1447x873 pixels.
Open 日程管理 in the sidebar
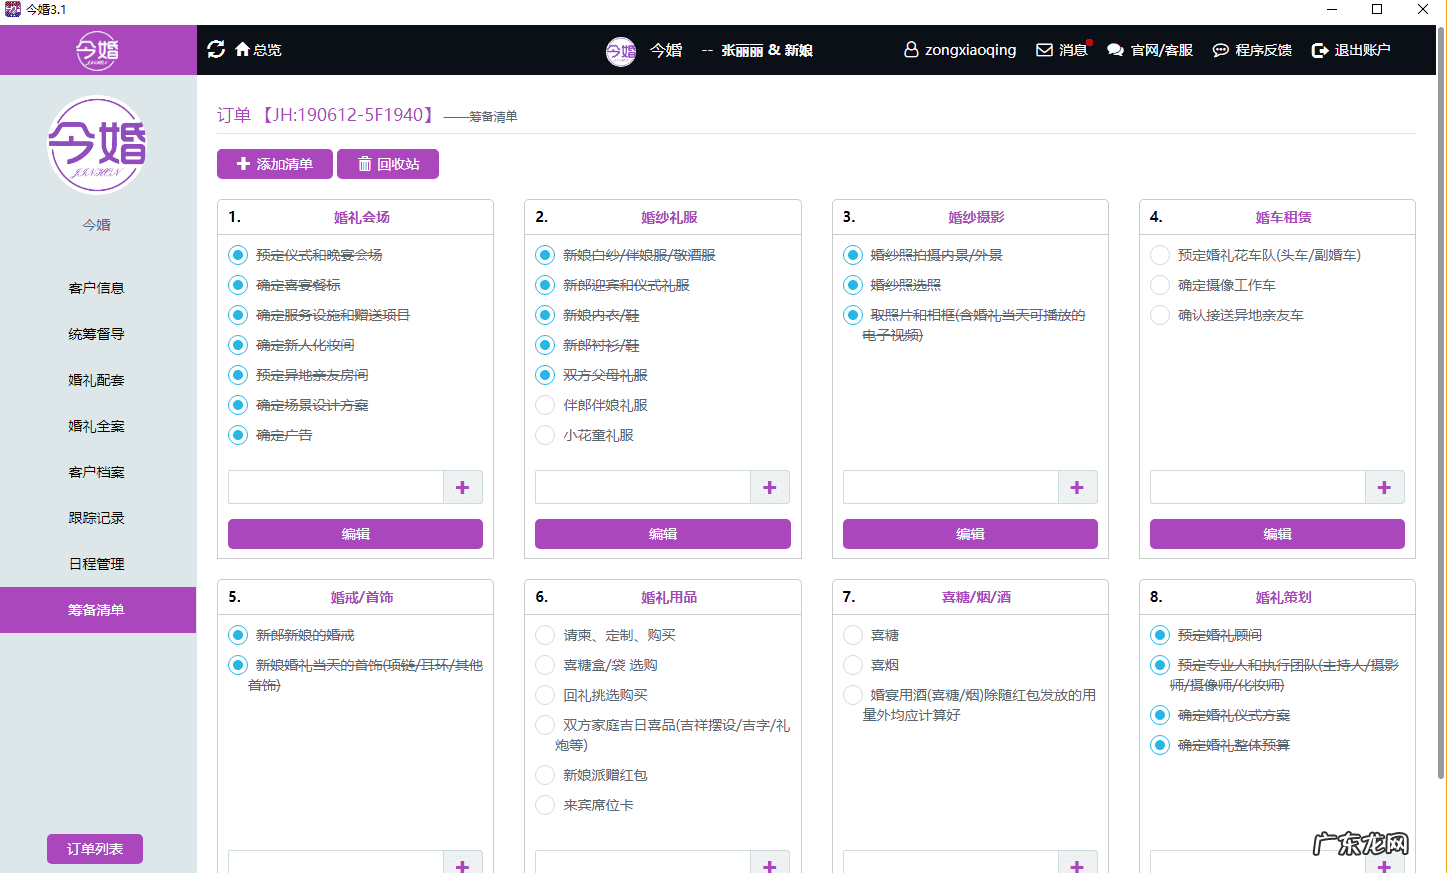96,563
